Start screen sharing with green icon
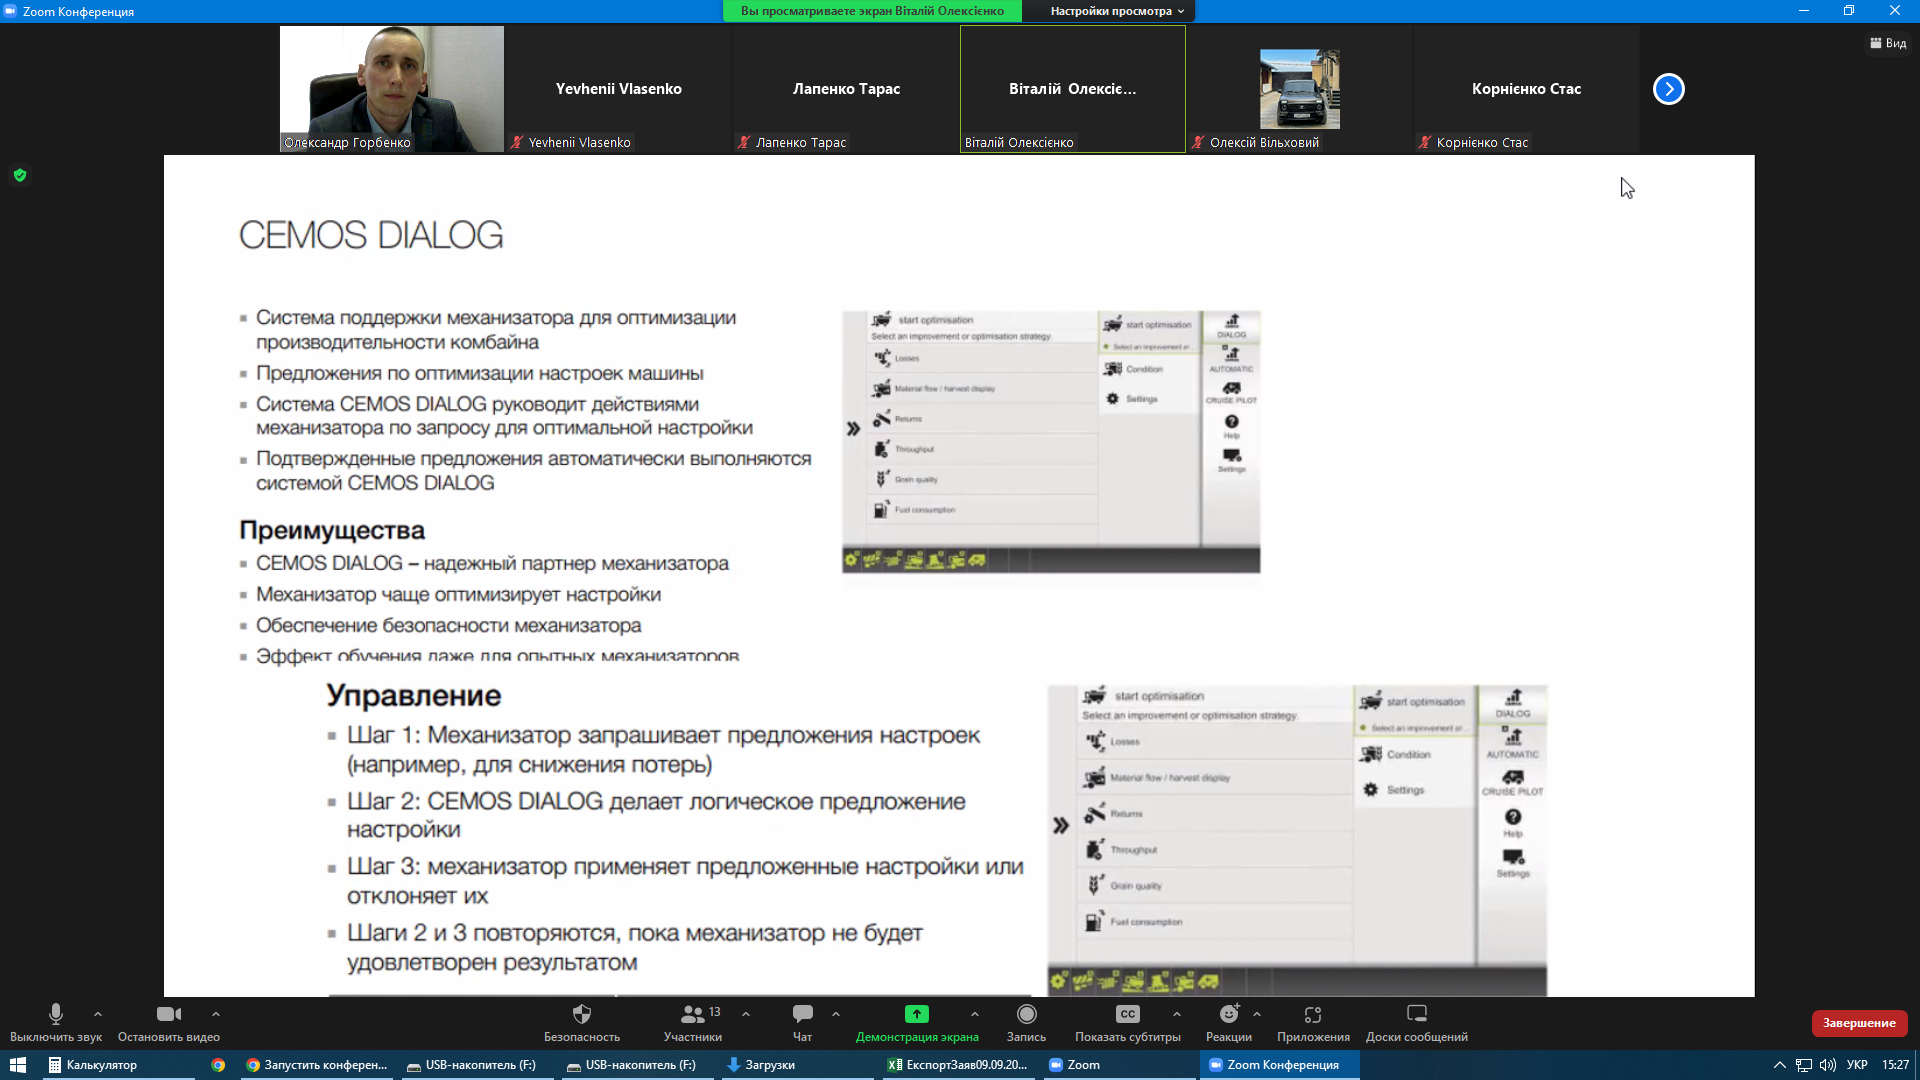The width and height of the screenshot is (1920, 1080). click(917, 1022)
